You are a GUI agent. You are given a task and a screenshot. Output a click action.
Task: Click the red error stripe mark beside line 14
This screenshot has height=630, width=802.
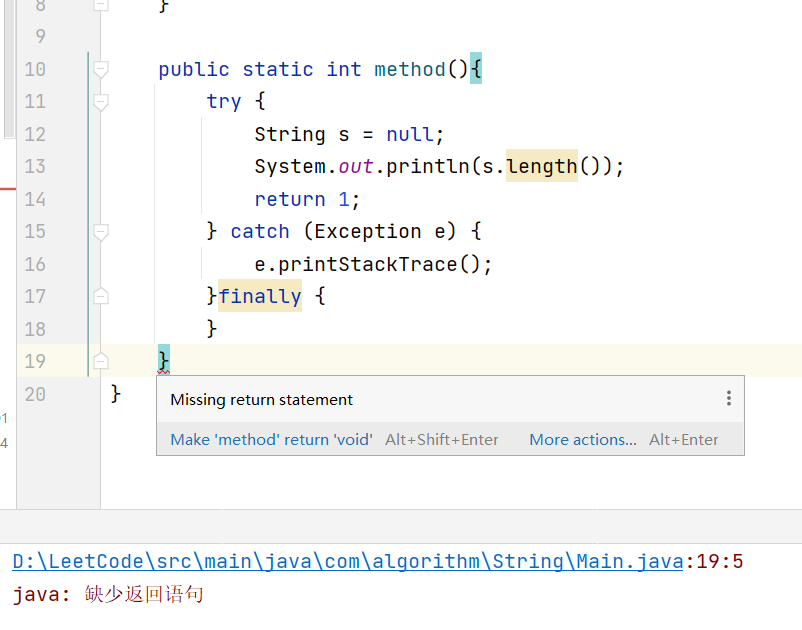coord(8,189)
